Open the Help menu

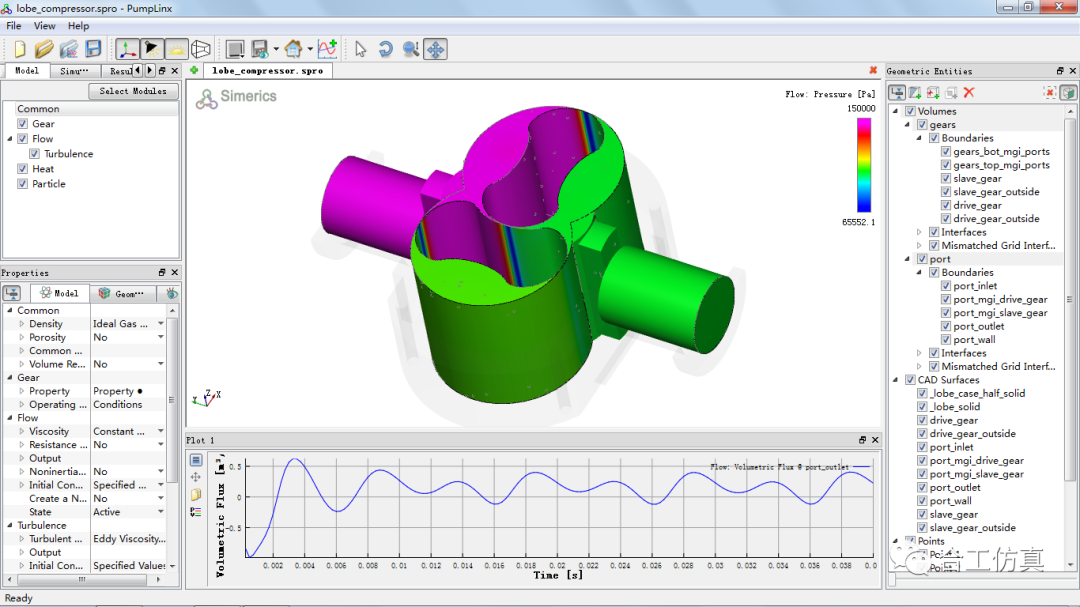[79, 25]
